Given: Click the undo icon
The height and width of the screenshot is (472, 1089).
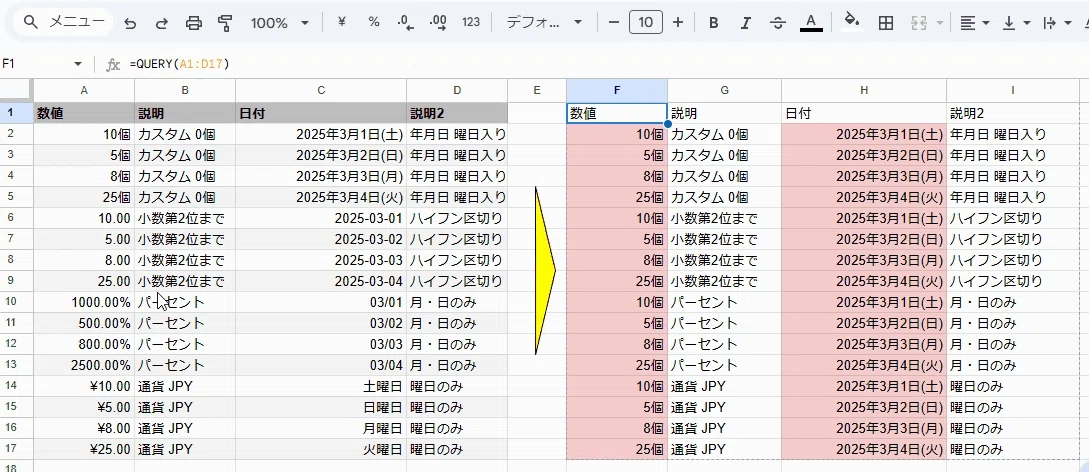Looking at the screenshot, I should [x=130, y=23].
